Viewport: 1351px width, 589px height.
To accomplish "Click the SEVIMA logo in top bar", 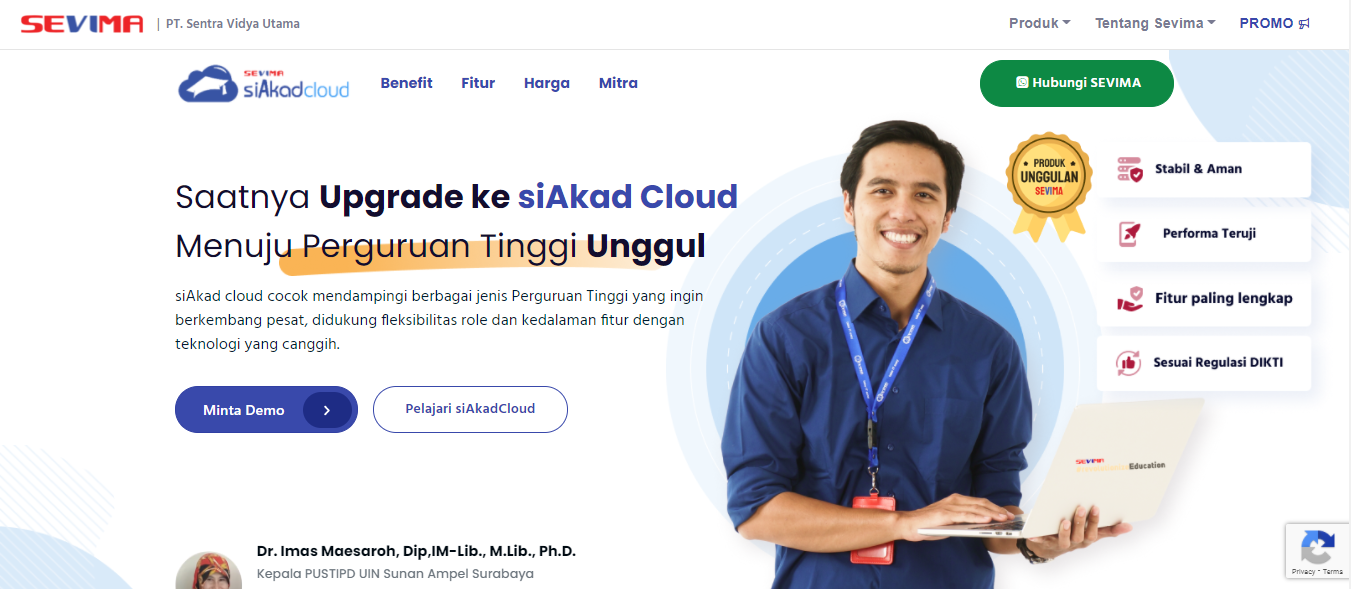I will click(82, 24).
